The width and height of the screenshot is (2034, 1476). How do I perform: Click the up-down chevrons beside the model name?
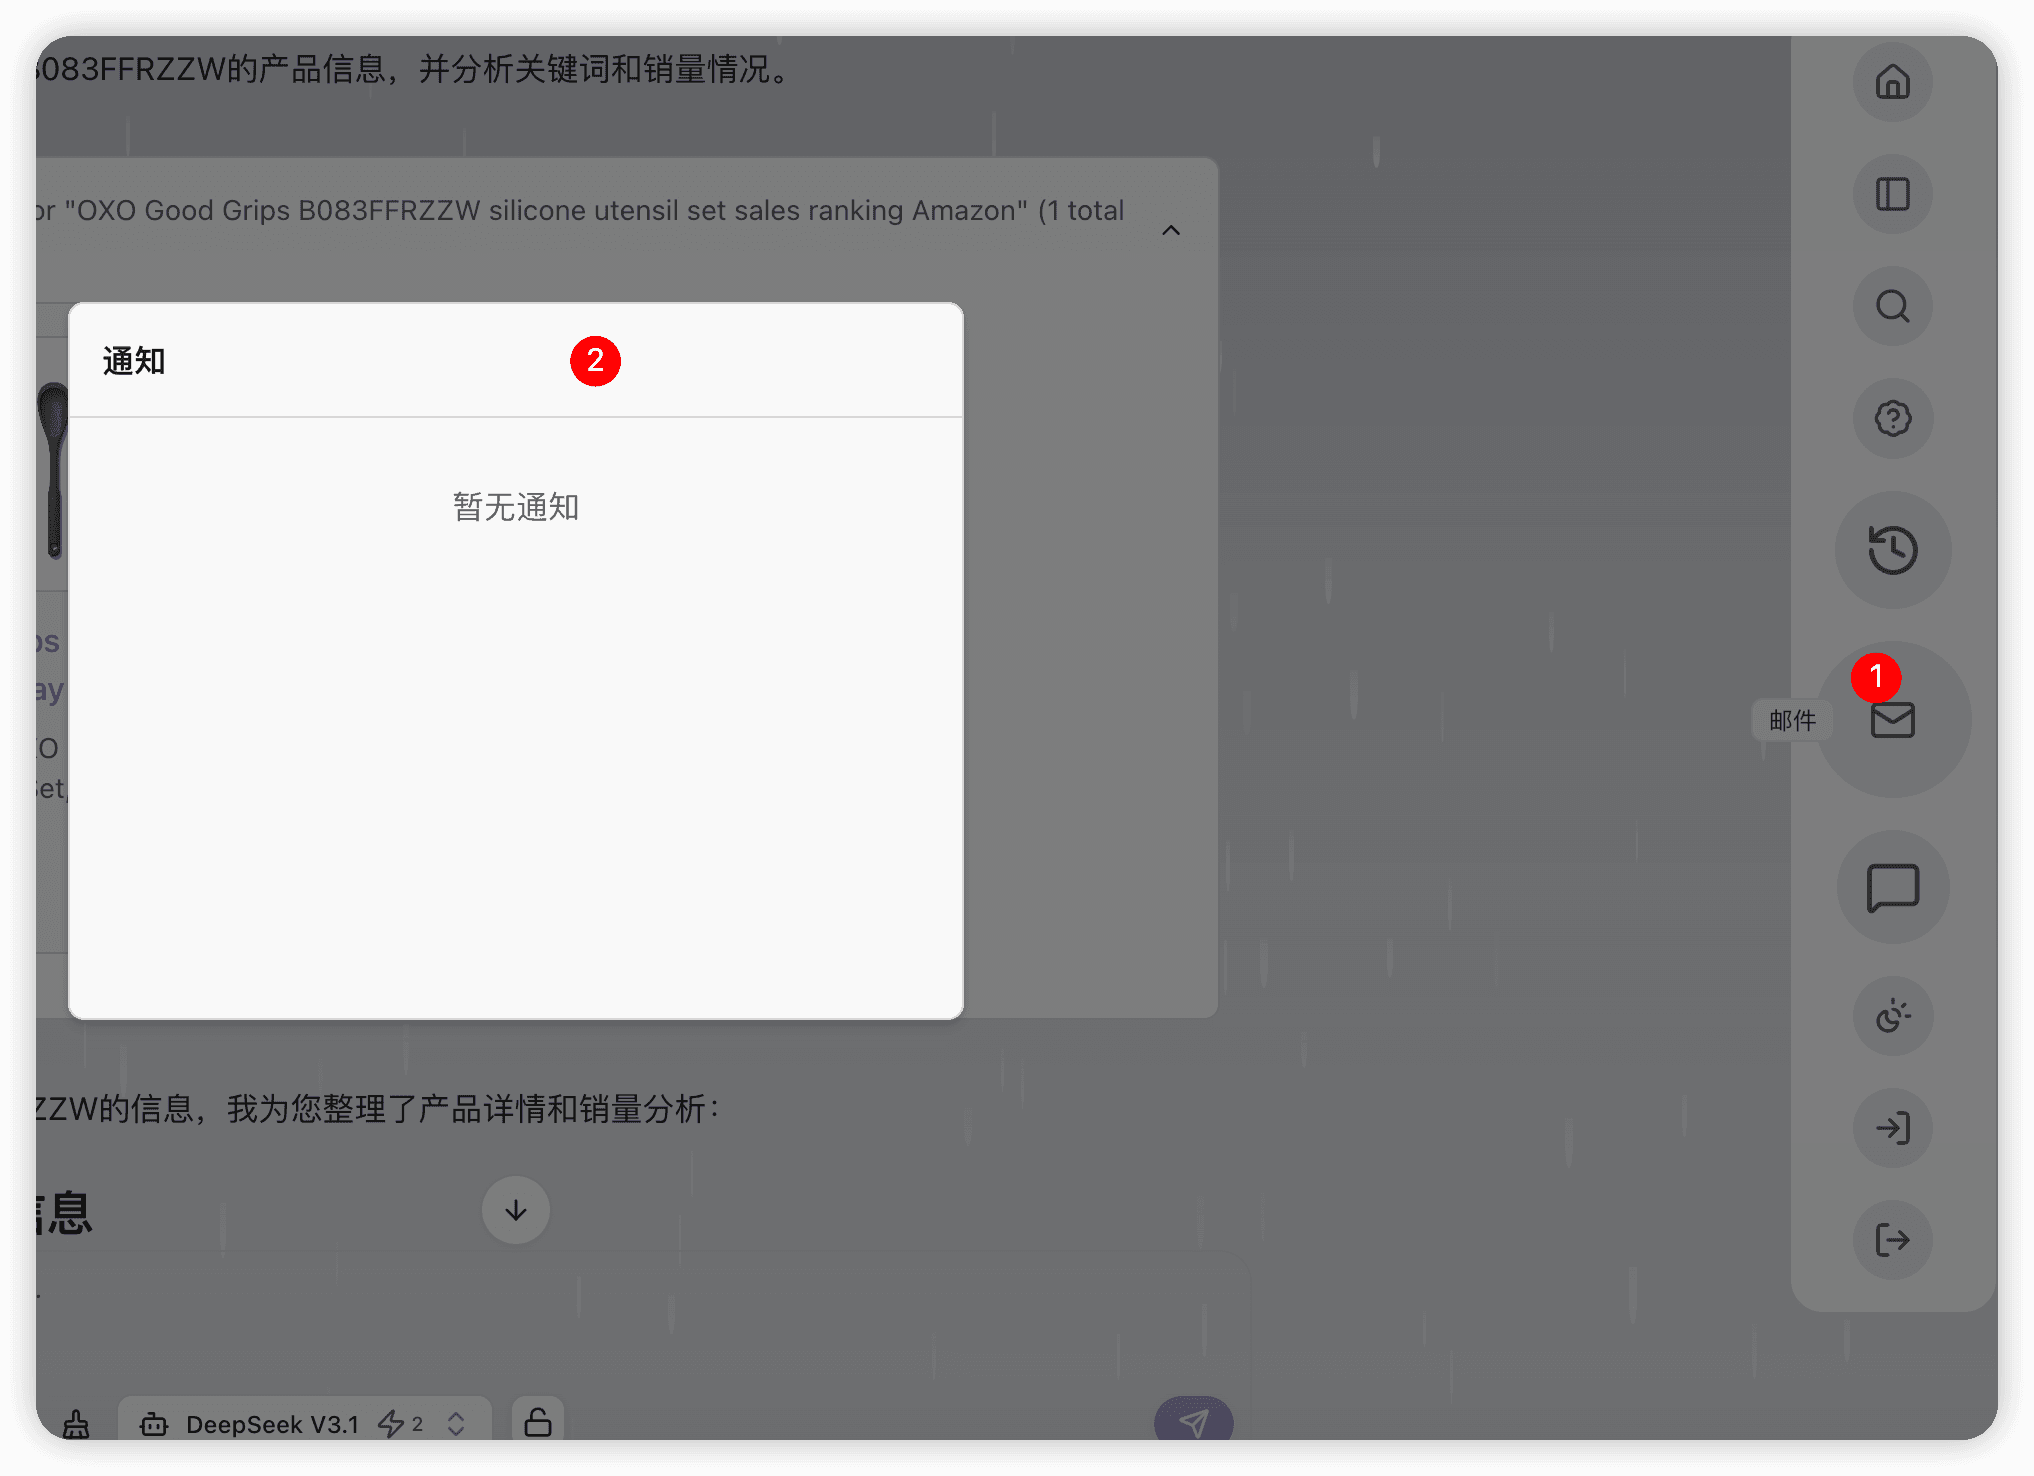[x=455, y=1424]
